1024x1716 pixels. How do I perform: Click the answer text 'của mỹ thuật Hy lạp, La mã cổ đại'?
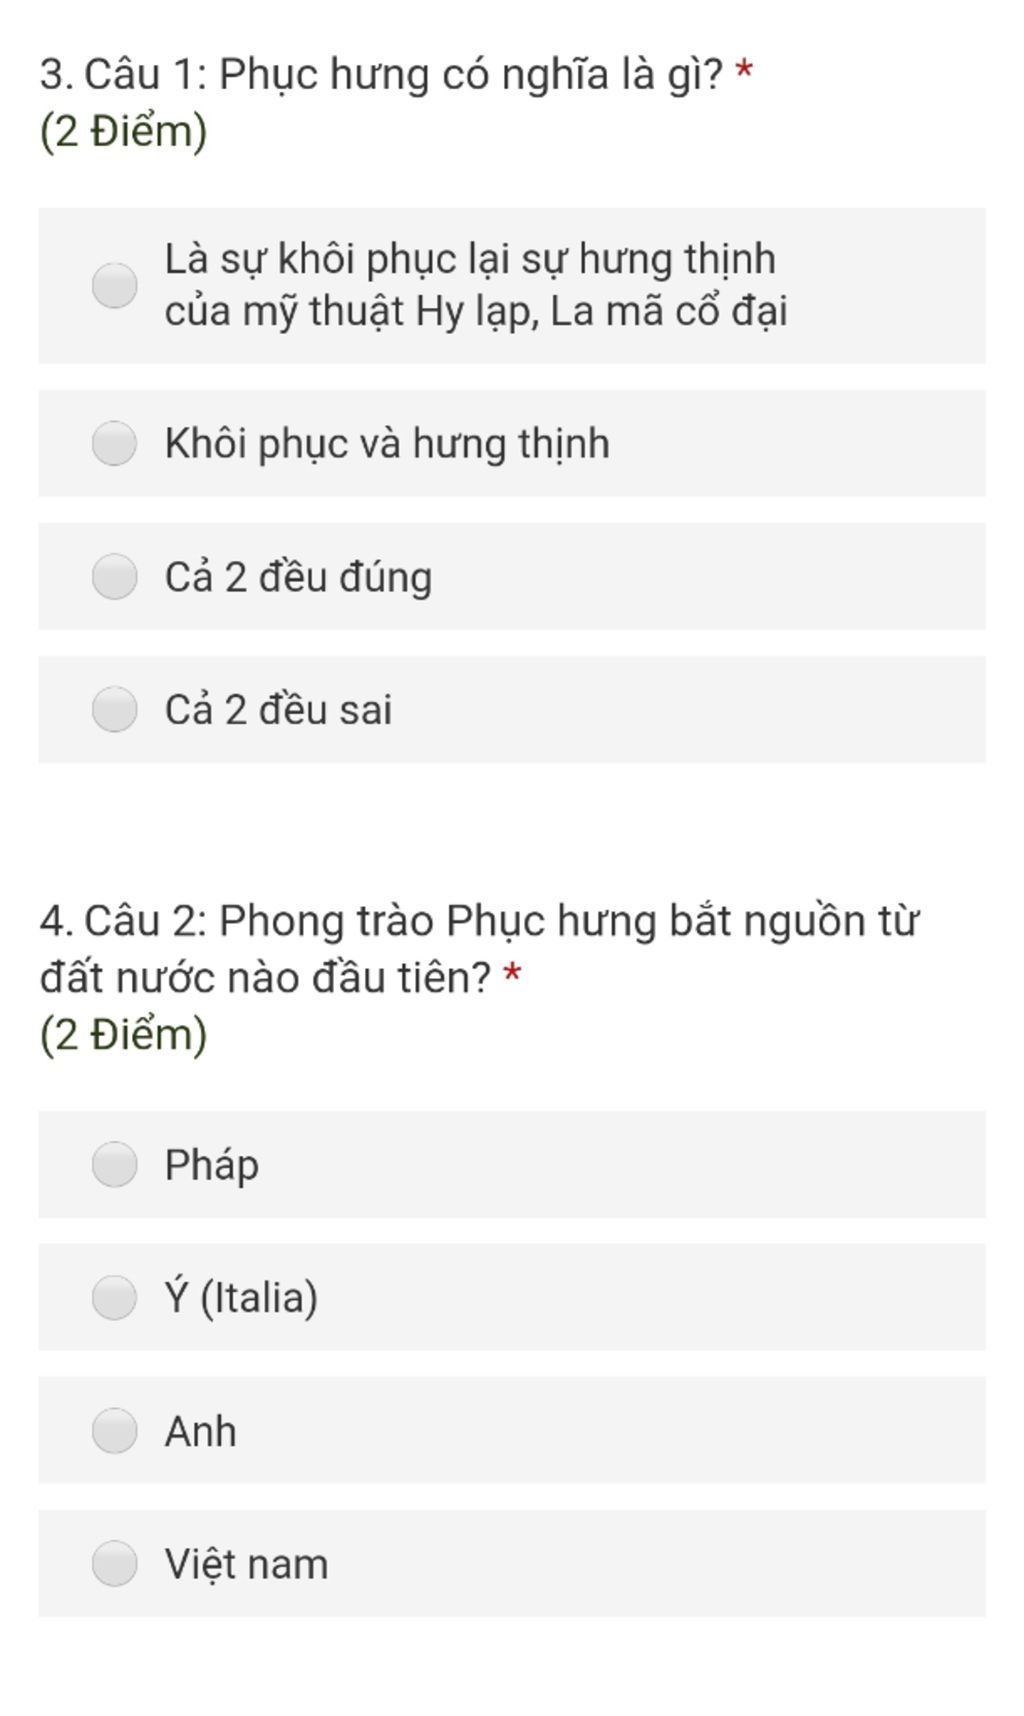tap(476, 312)
